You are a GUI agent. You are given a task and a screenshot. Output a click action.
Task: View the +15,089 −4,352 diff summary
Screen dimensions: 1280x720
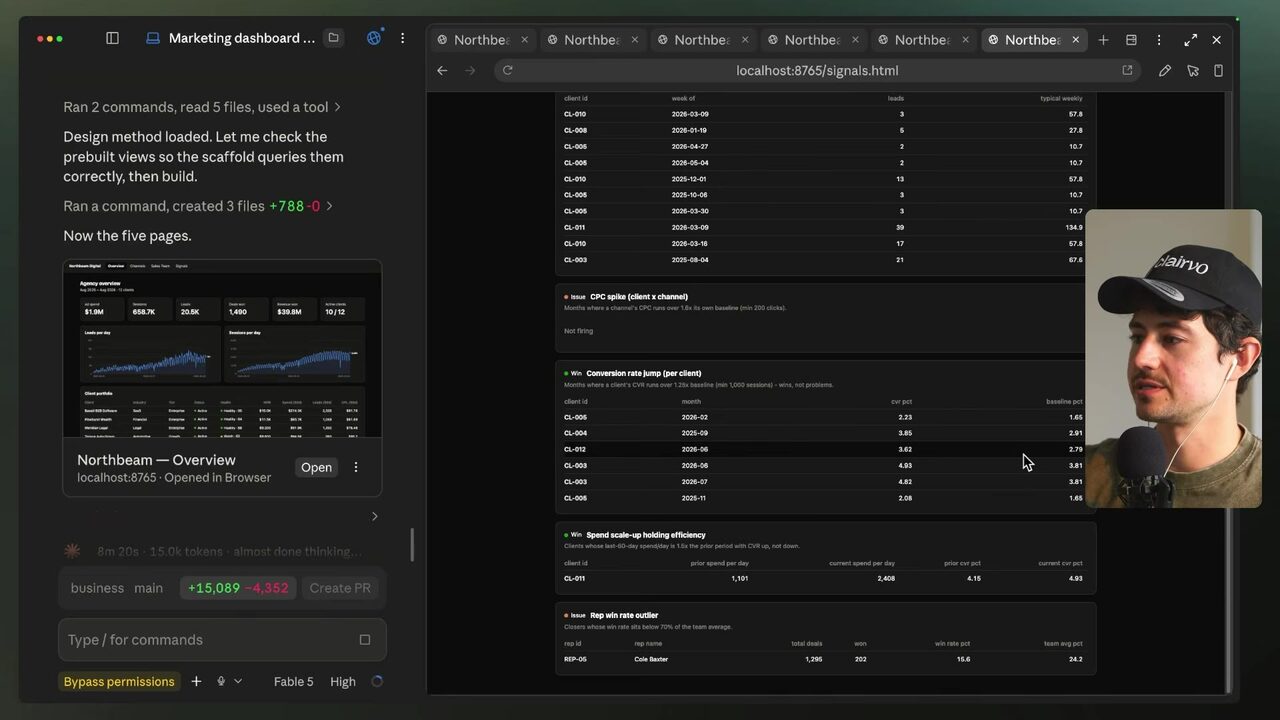tap(238, 588)
